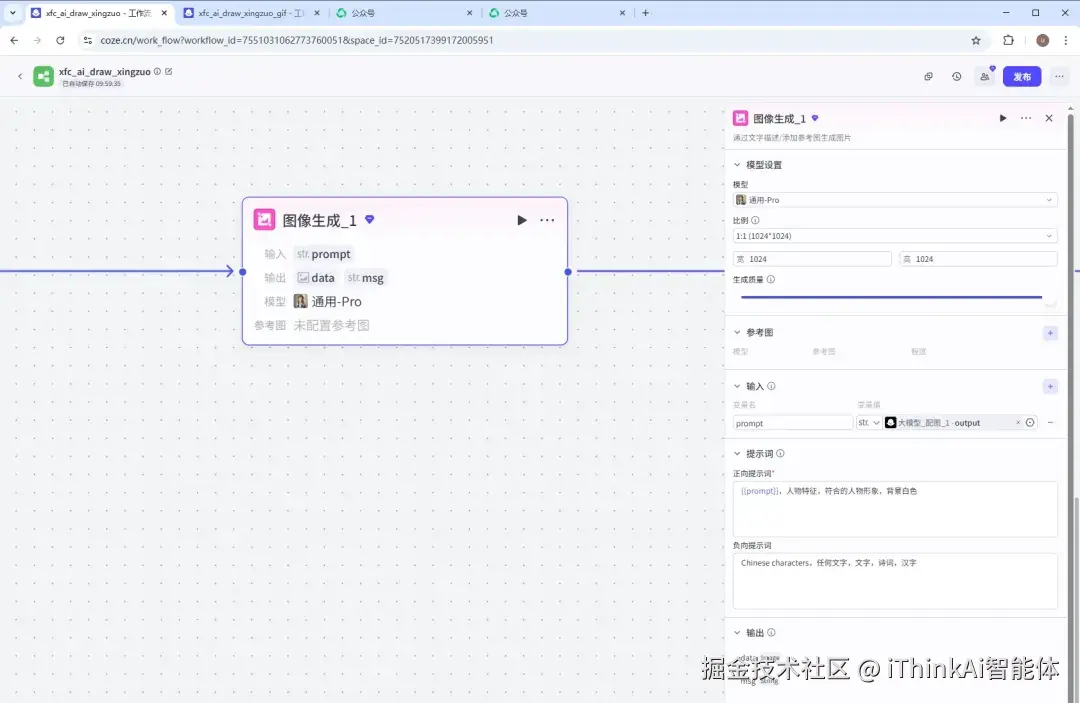Close the xfc_ai_draw_xingzuo browser tab

coord(164,13)
